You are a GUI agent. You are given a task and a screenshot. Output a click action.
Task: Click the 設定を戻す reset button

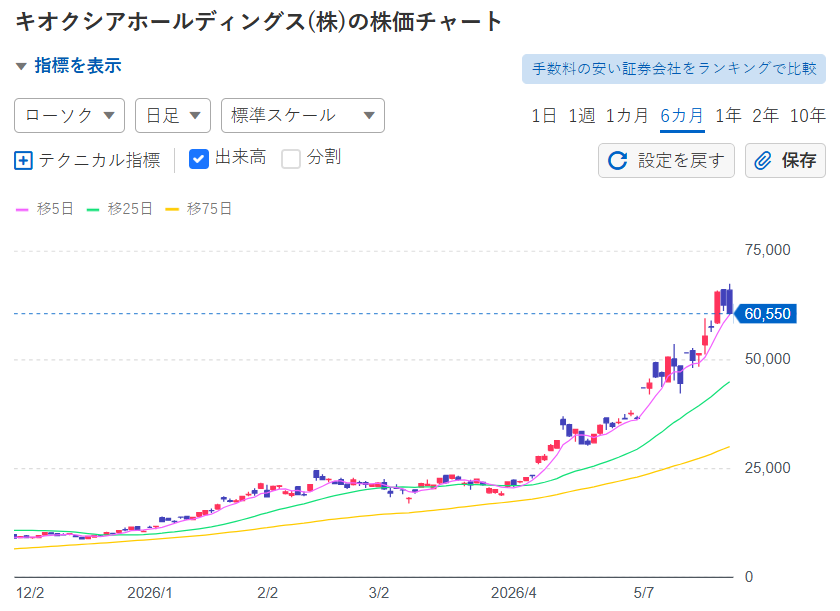[666, 160]
